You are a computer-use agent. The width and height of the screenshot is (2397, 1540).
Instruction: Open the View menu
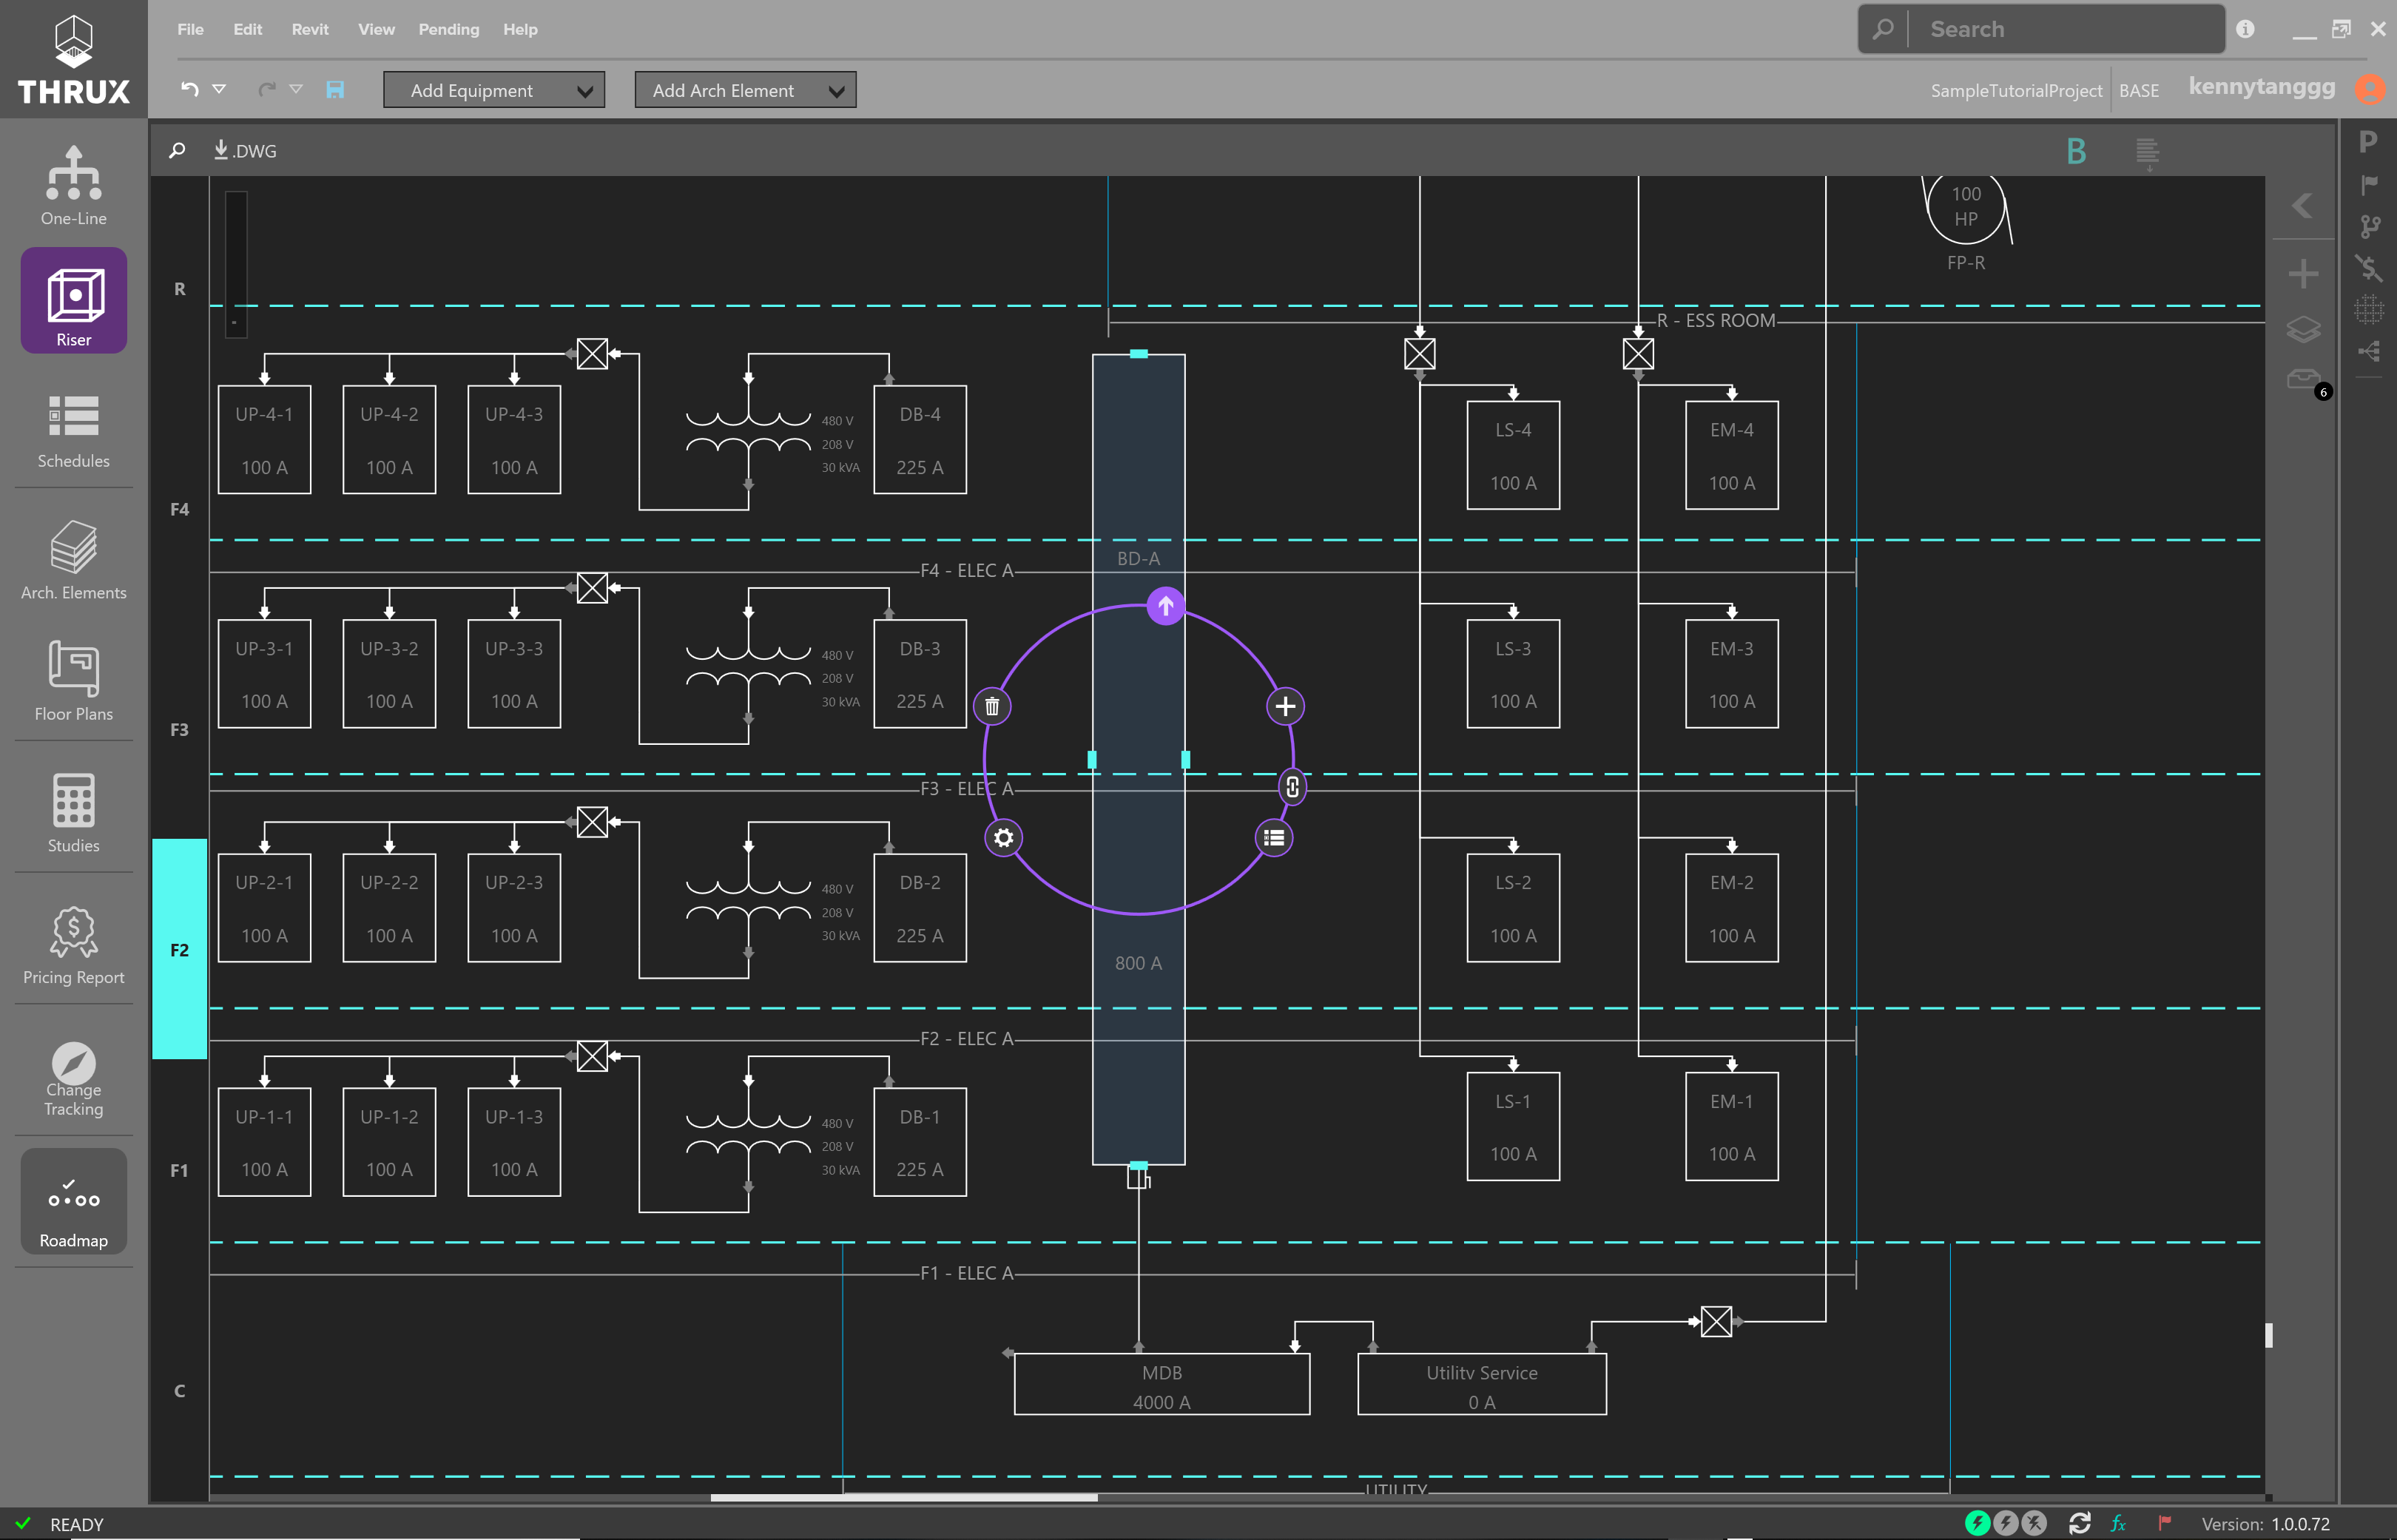[x=376, y=29]
